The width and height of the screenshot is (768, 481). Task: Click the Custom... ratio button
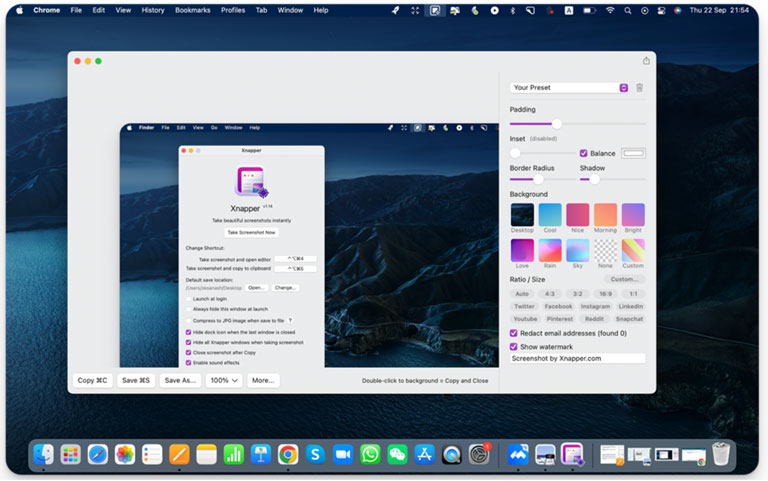click(x=624, y=279)
